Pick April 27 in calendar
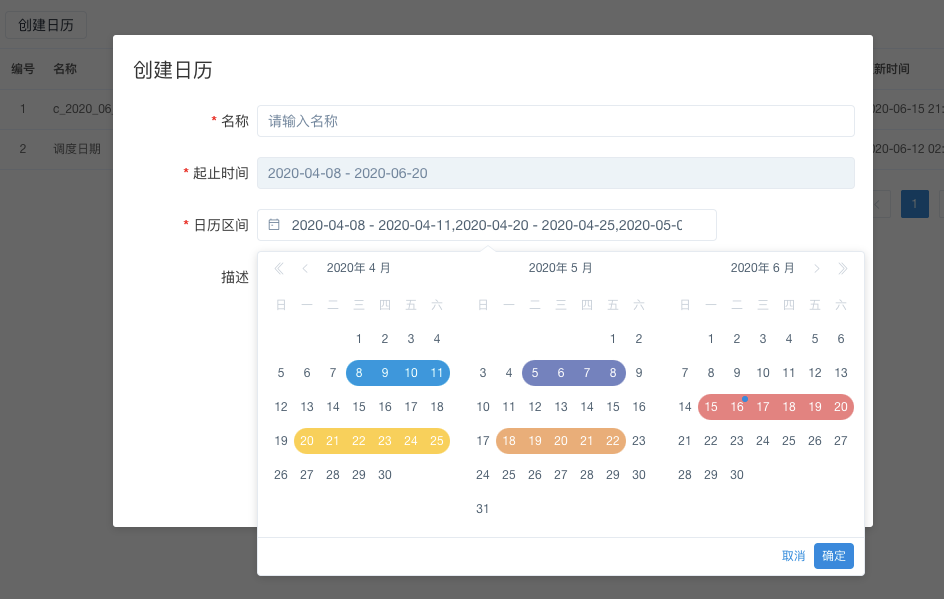944x599 pixels. click(x=307, y=475)
